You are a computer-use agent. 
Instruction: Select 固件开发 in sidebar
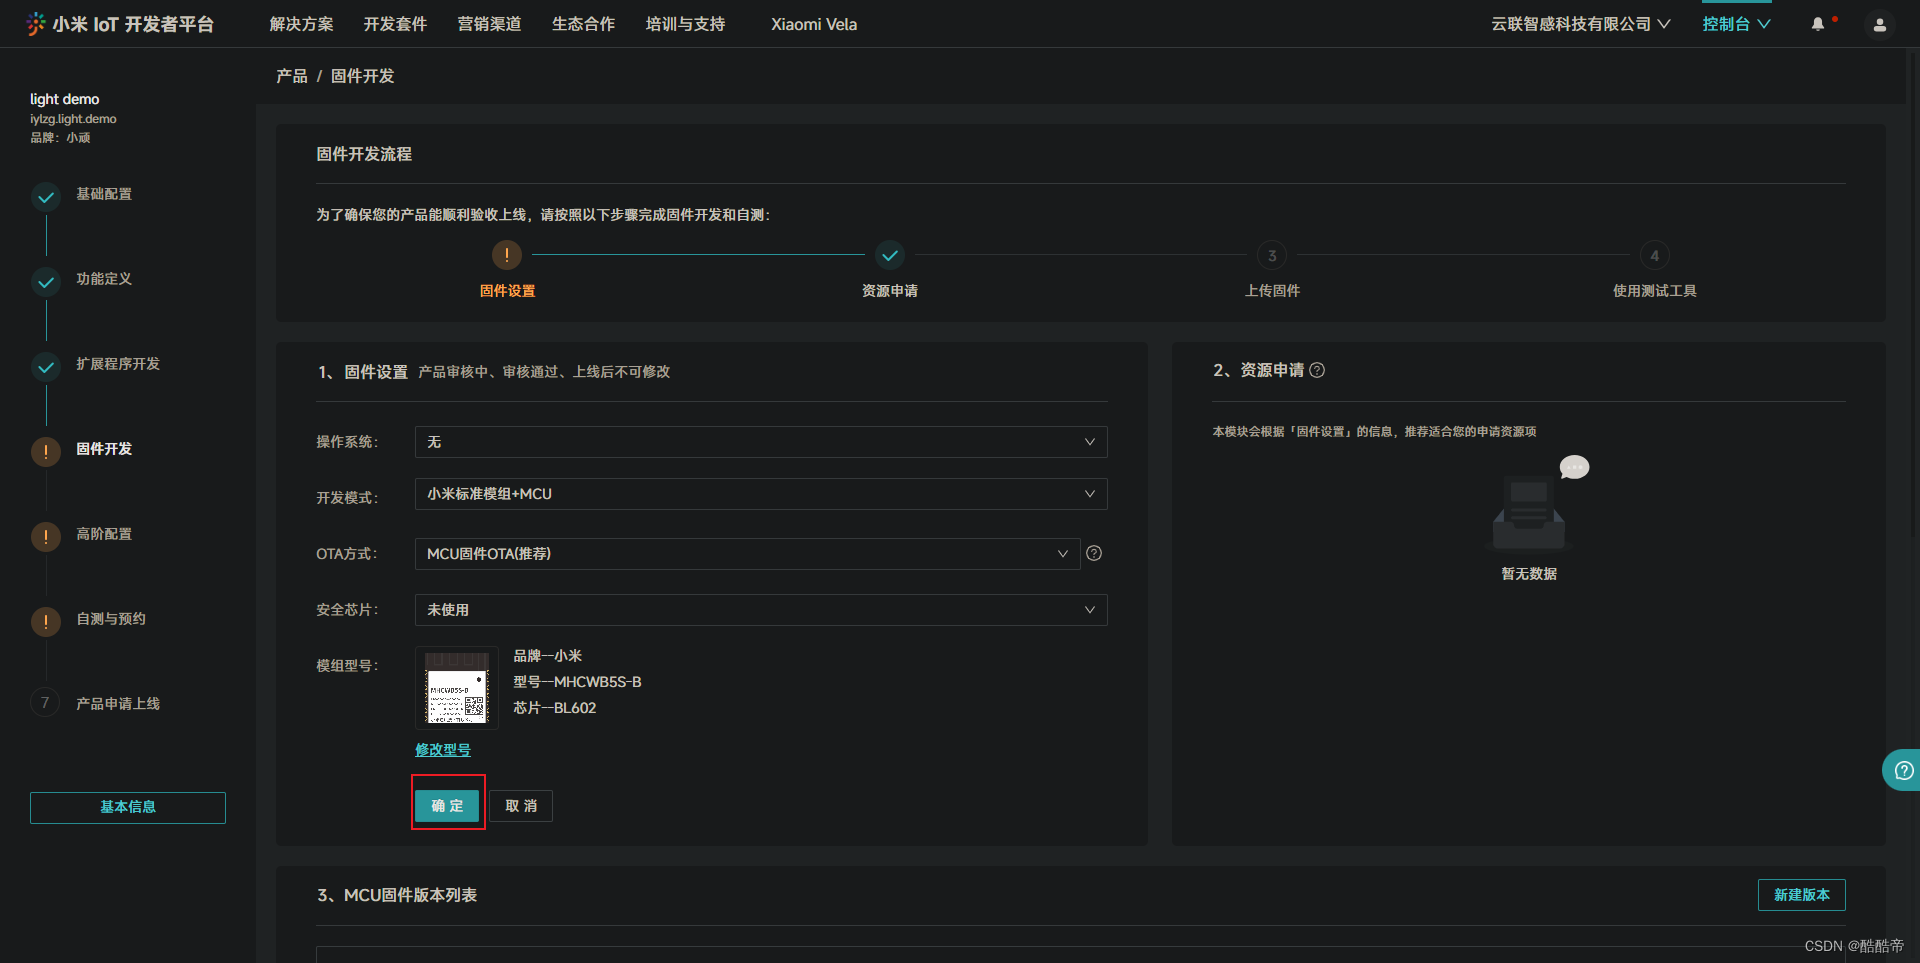tap(104, 449)
